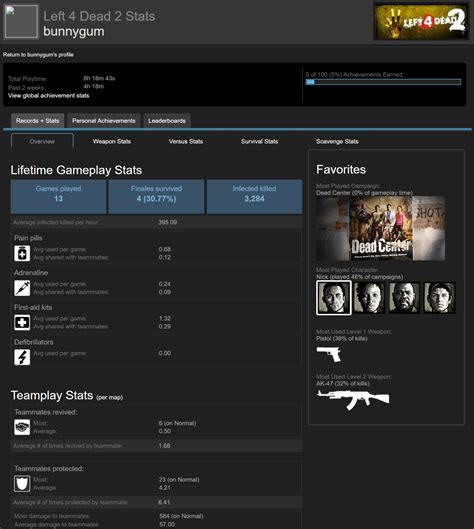Click the Past 2 weeks value 4h 18m

click(x=93, y=86)
